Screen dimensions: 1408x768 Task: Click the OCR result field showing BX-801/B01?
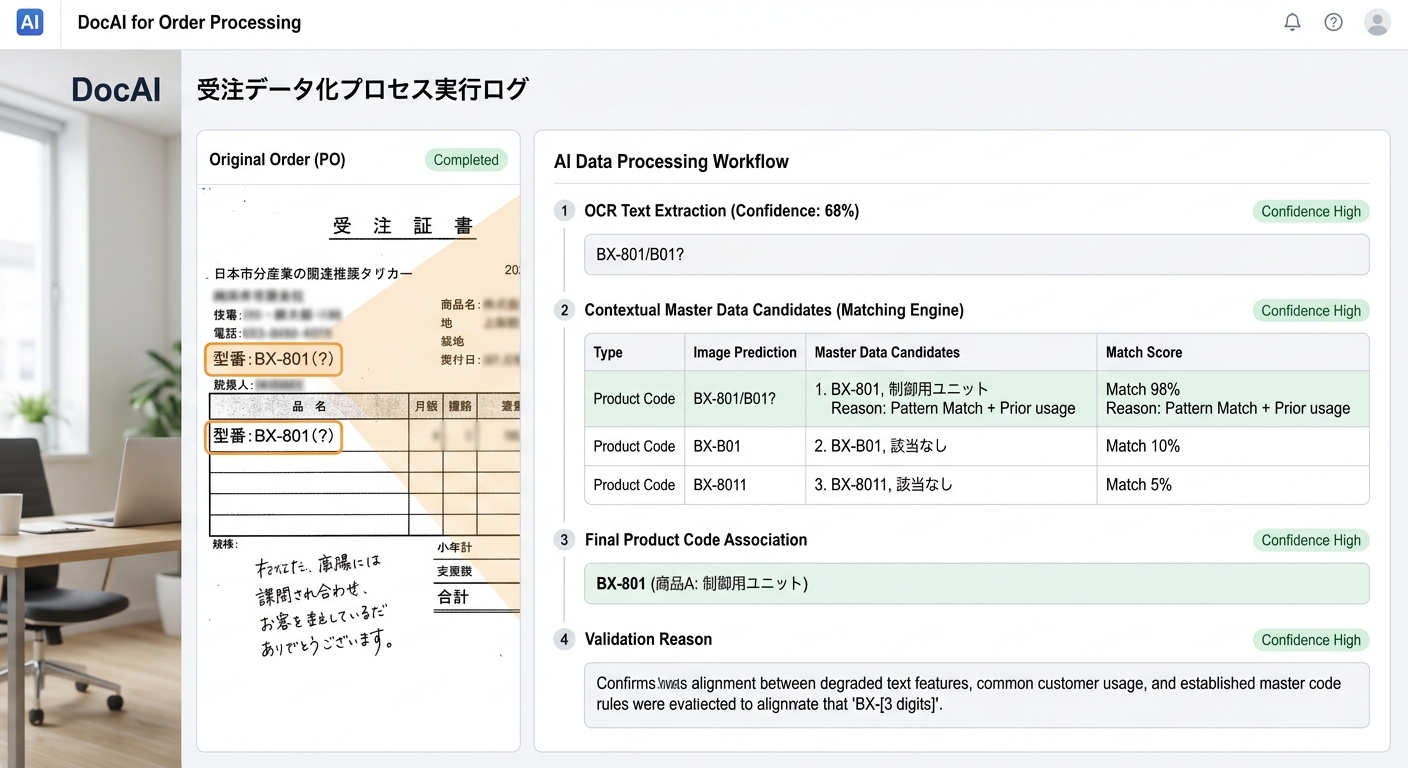coord(976,254)
